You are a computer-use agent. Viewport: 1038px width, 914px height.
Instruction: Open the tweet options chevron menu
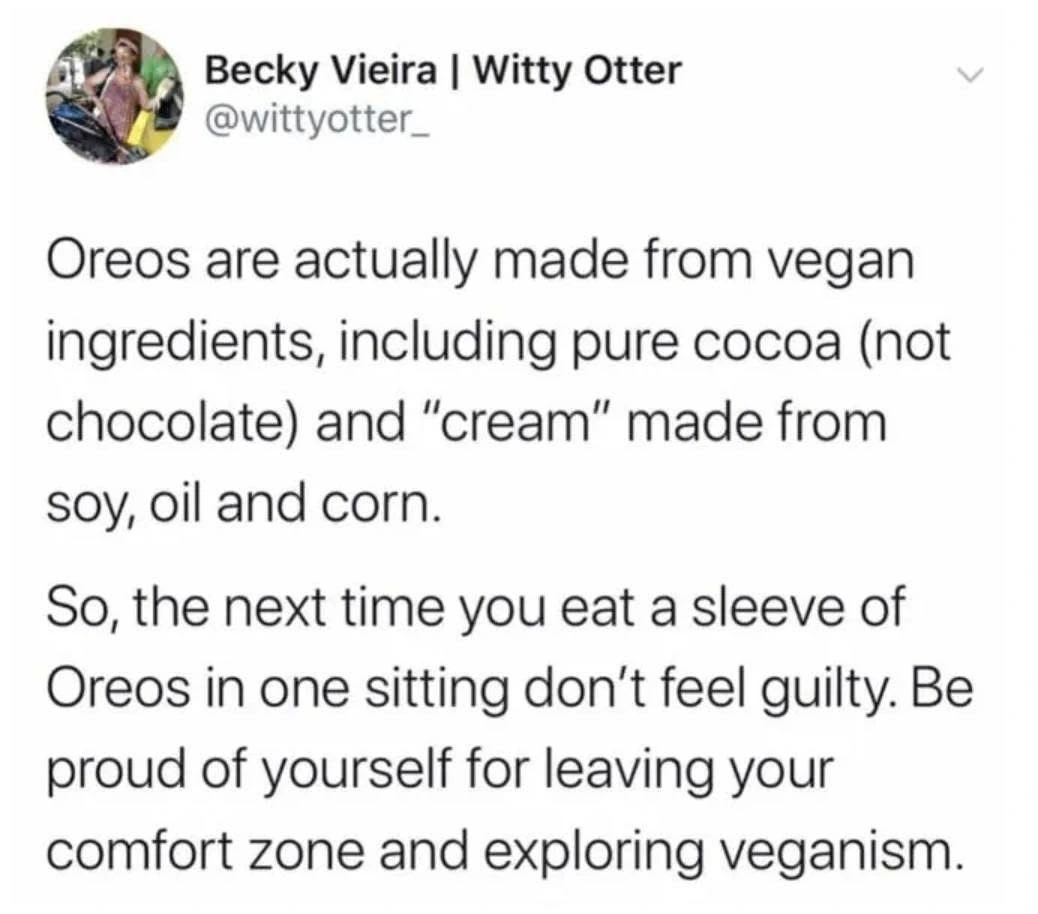coord(965,75)
